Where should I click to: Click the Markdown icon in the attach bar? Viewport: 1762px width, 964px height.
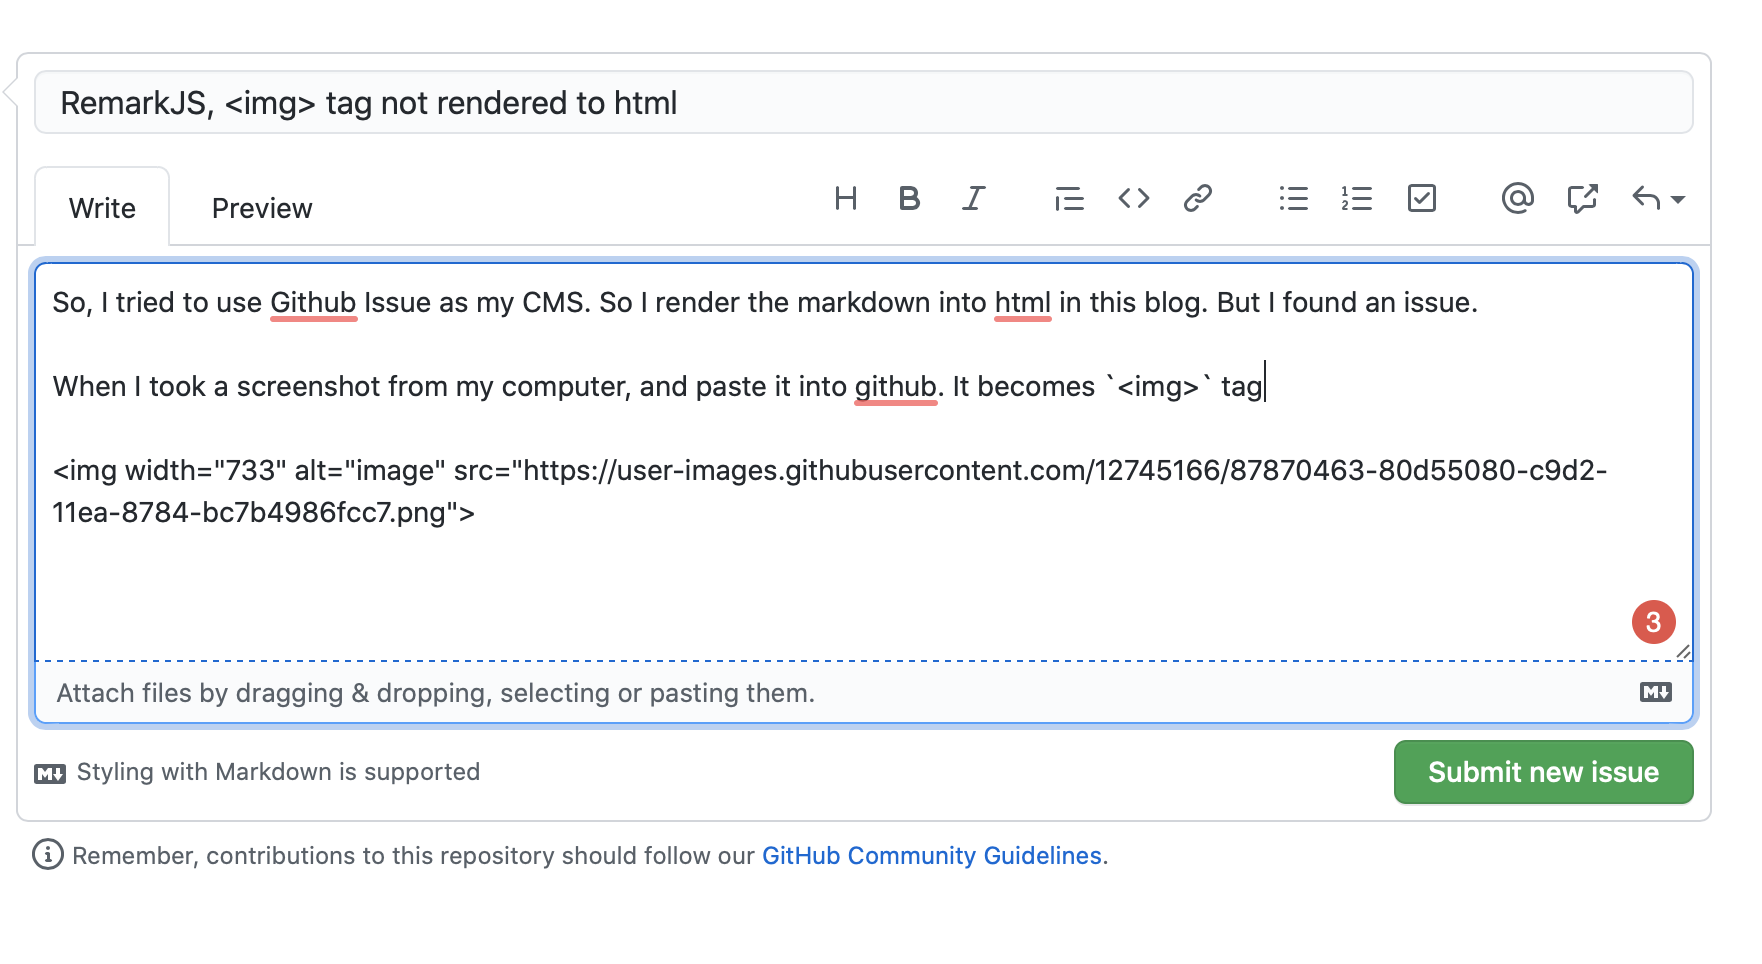[x=1656, y=692]
